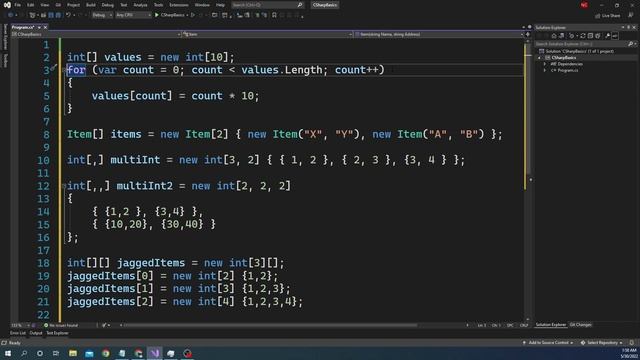This screenshot has height=360, width=640.
Task: Click the Visual Studio logo icon
Action: 7,5
